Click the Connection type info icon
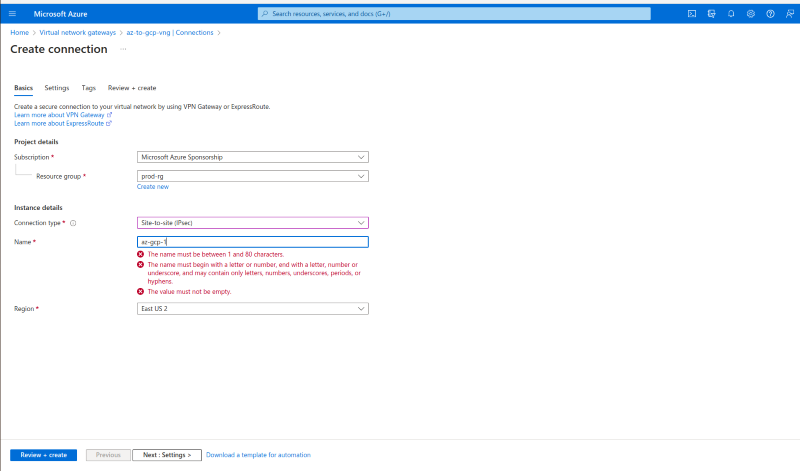Viewport: 800px width, 471px height. coord(73,223)
